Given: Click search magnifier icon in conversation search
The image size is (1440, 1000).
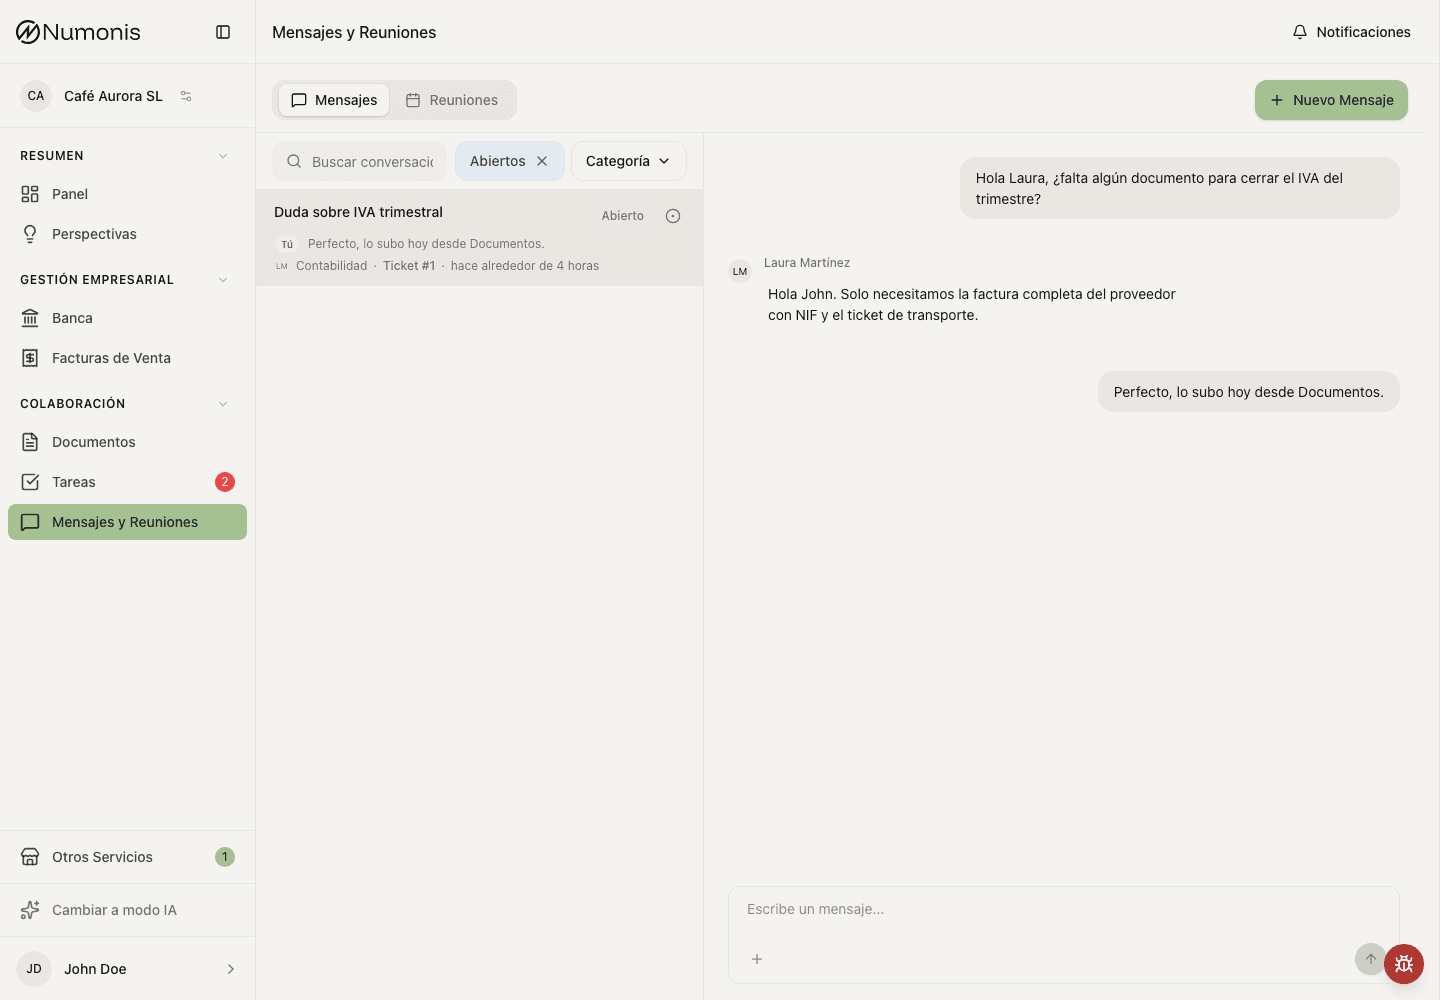Looking at the screenshot, I should (x=294, y=161).
